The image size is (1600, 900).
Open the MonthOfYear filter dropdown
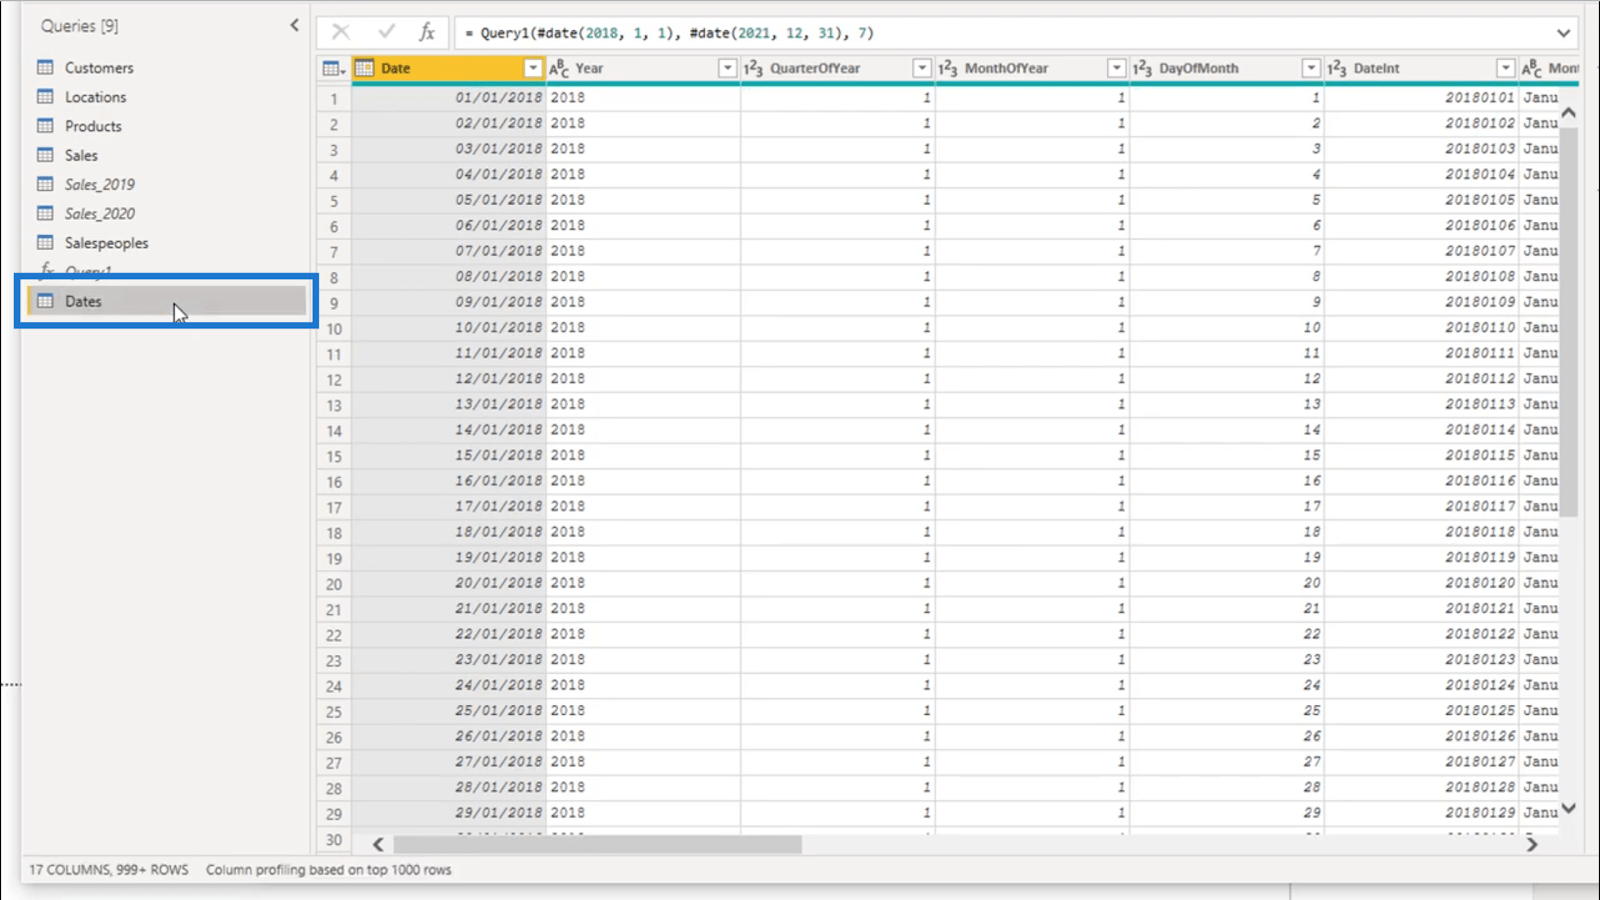coord(1116,68)
